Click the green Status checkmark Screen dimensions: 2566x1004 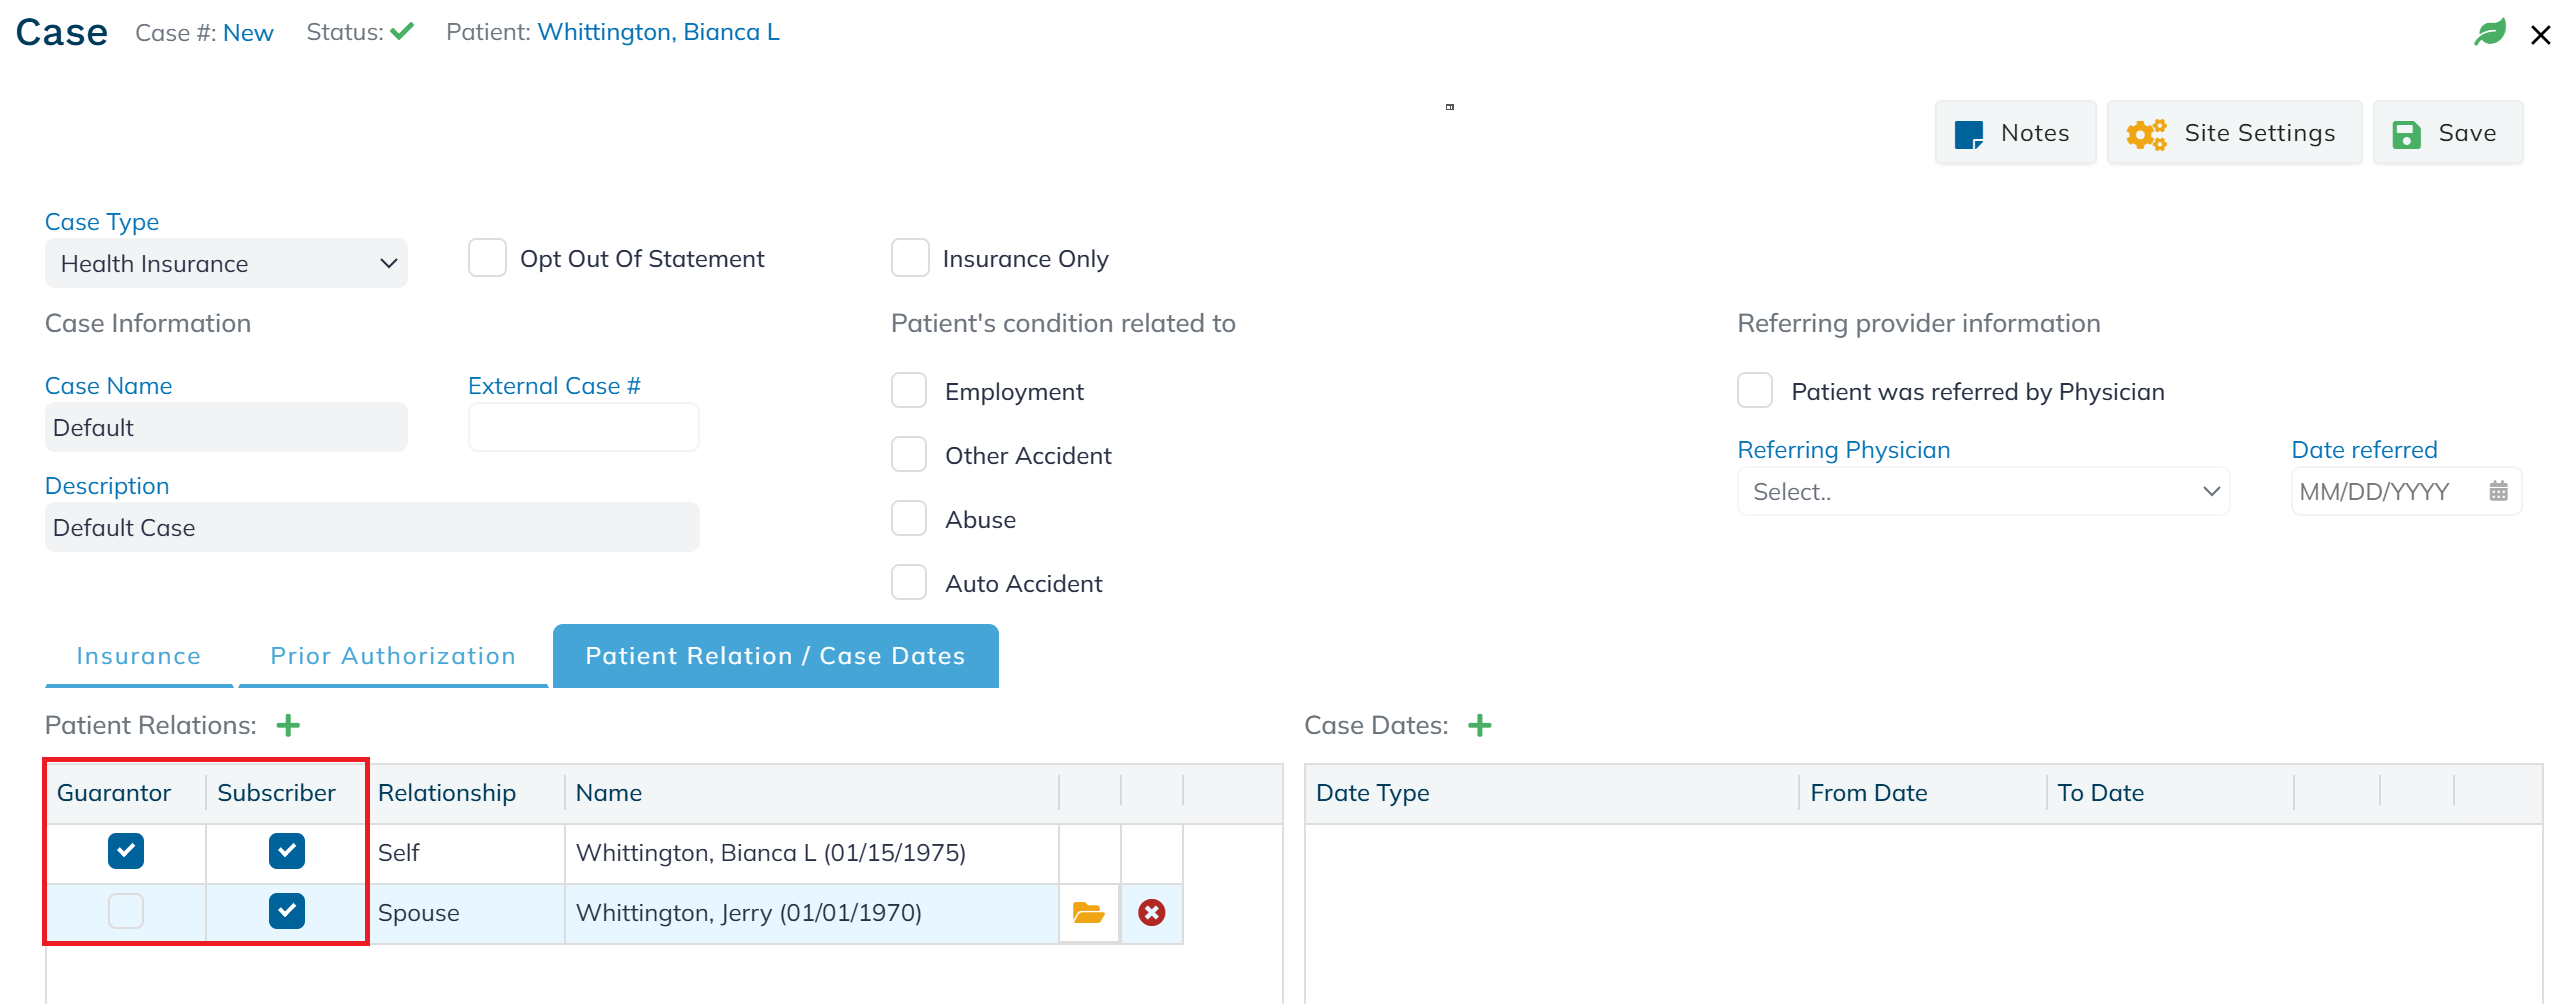(x=402, y=32)
